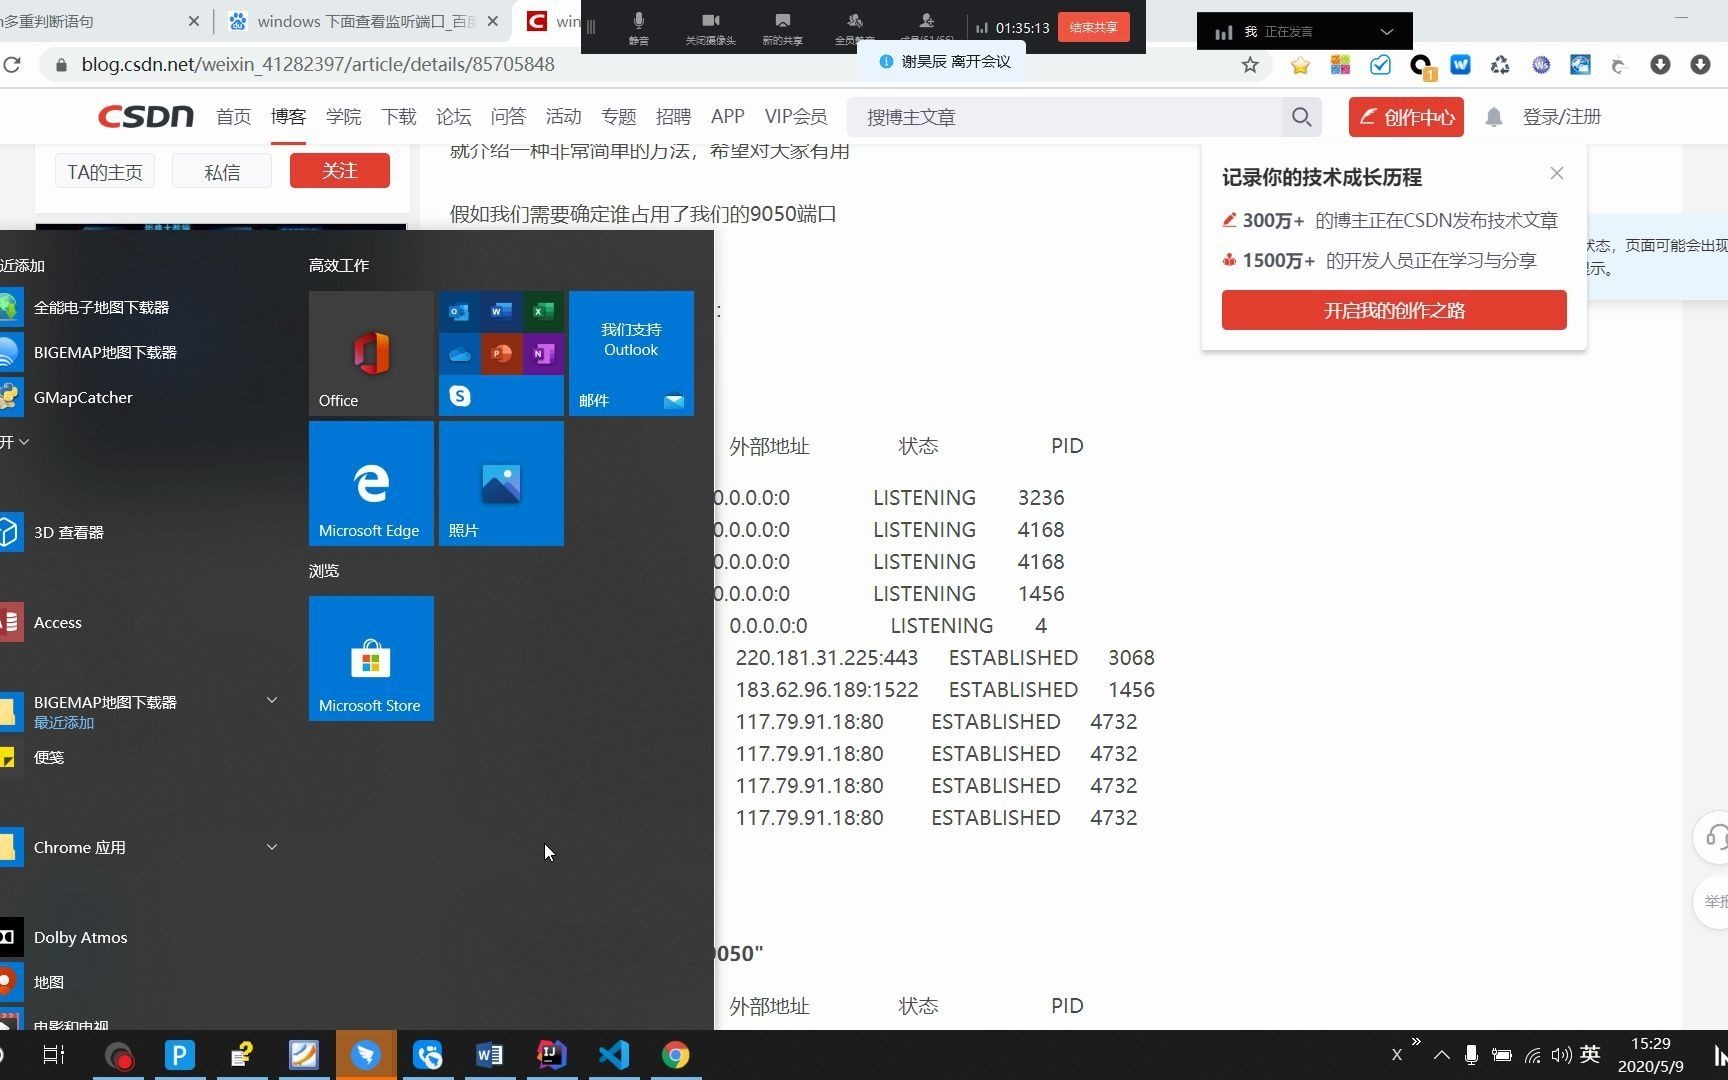
Task: Open the VIP会员 item in CSDN navigation
Action: tap(795, 117)
